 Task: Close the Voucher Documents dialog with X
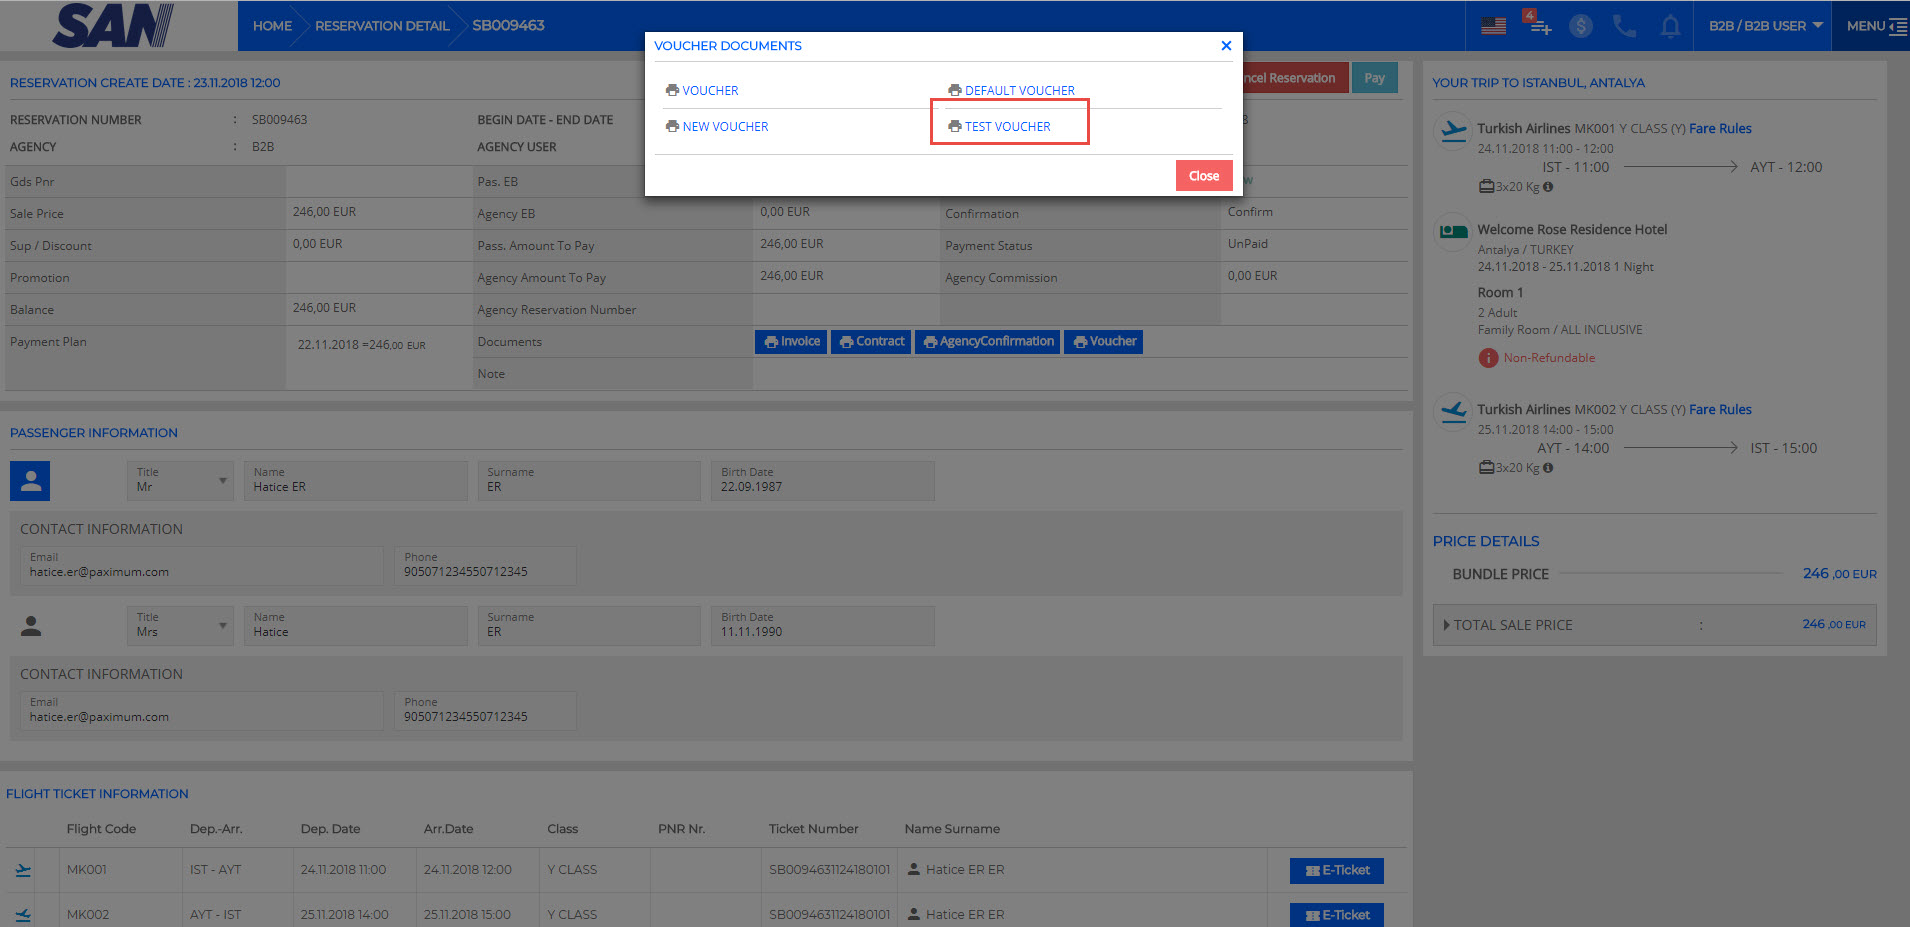(1226, 46)
